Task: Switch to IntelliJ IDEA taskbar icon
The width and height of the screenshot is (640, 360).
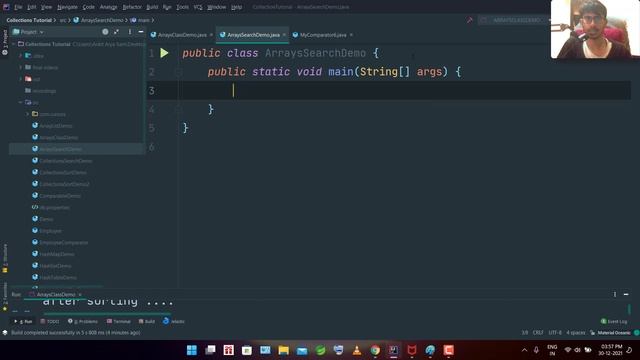Action: 393,350
